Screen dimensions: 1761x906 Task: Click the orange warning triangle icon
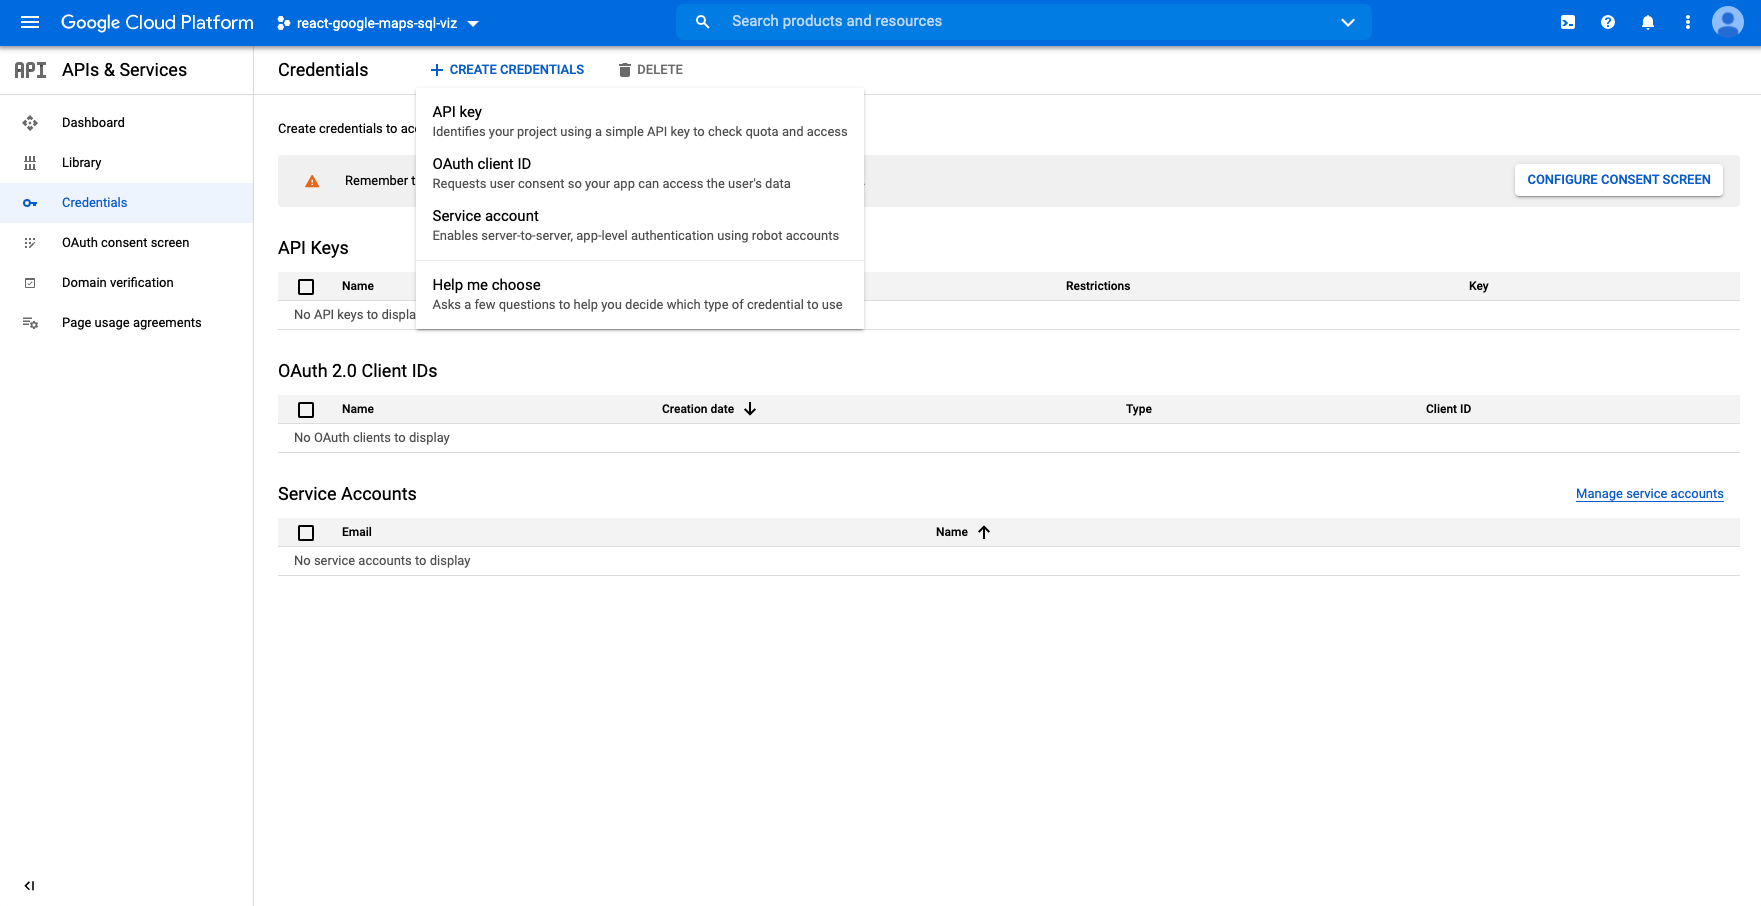tap(312, 181)
